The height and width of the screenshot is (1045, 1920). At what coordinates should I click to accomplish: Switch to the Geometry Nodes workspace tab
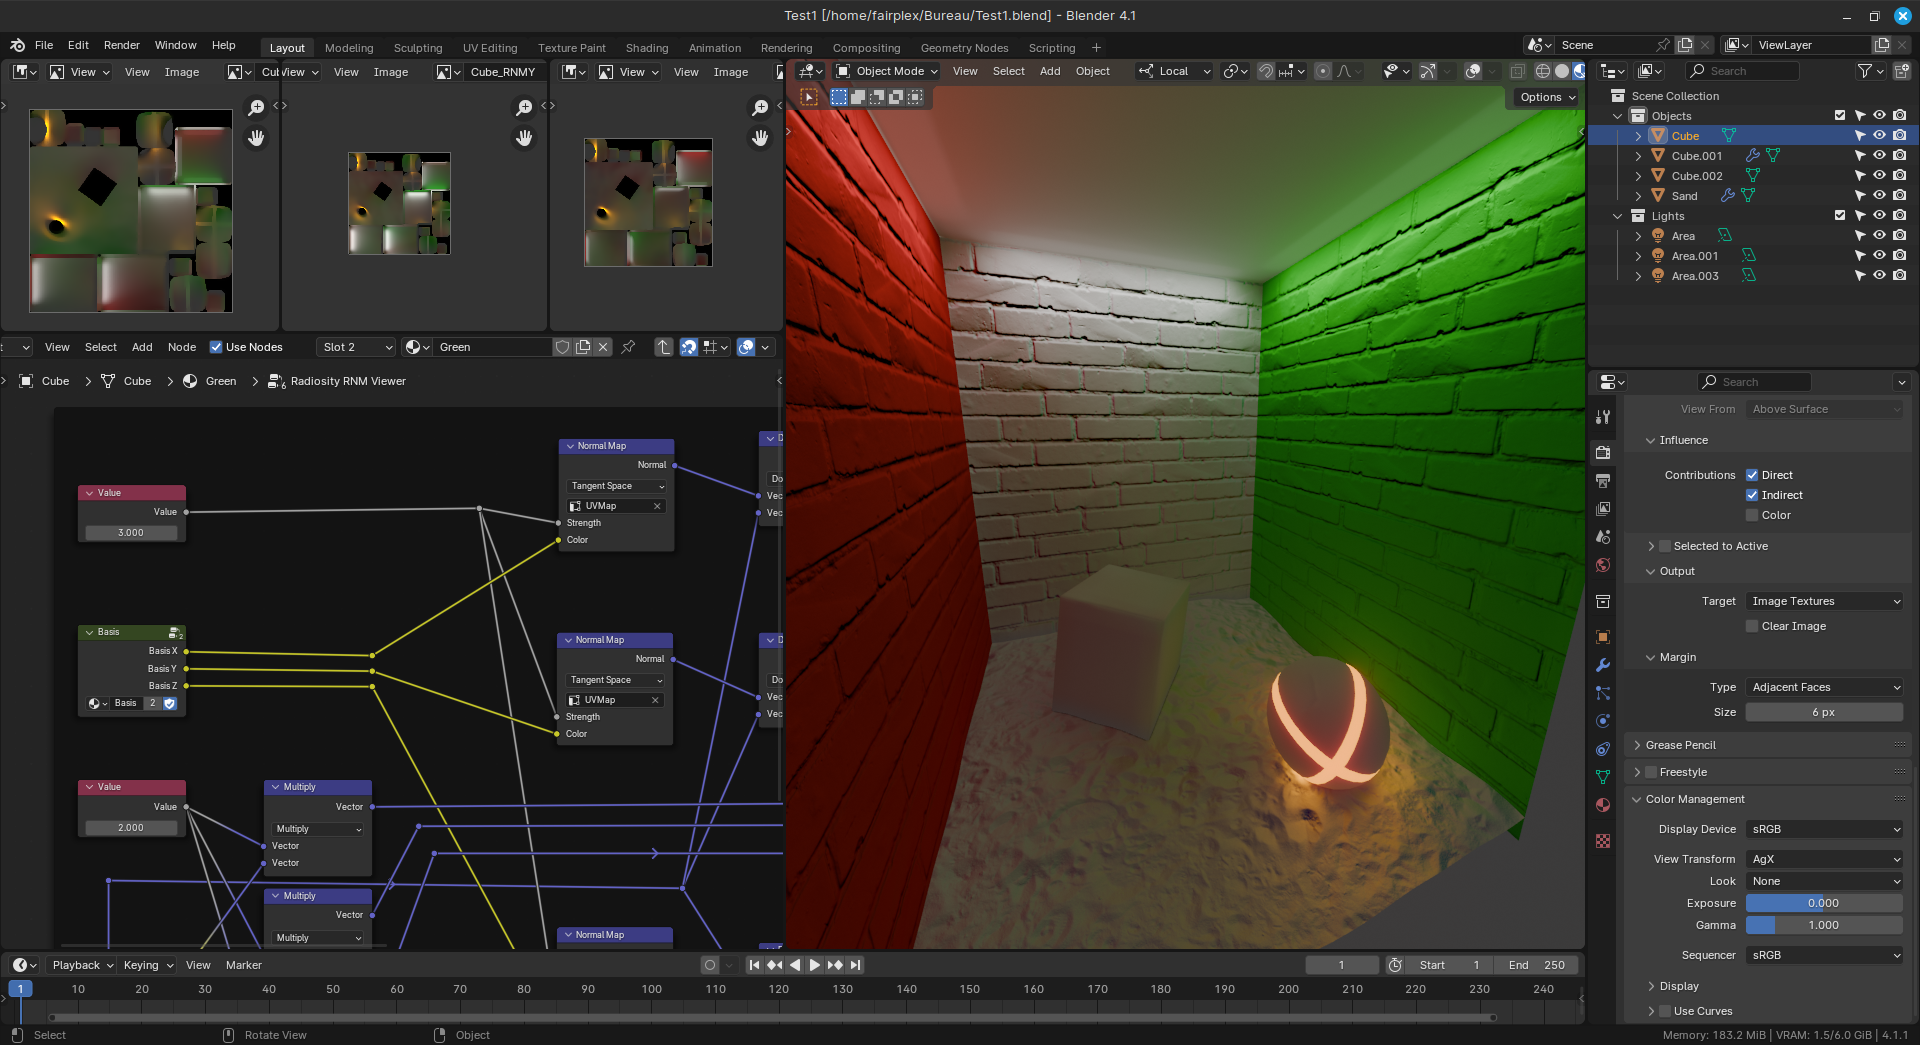click(x=964, y=48)
